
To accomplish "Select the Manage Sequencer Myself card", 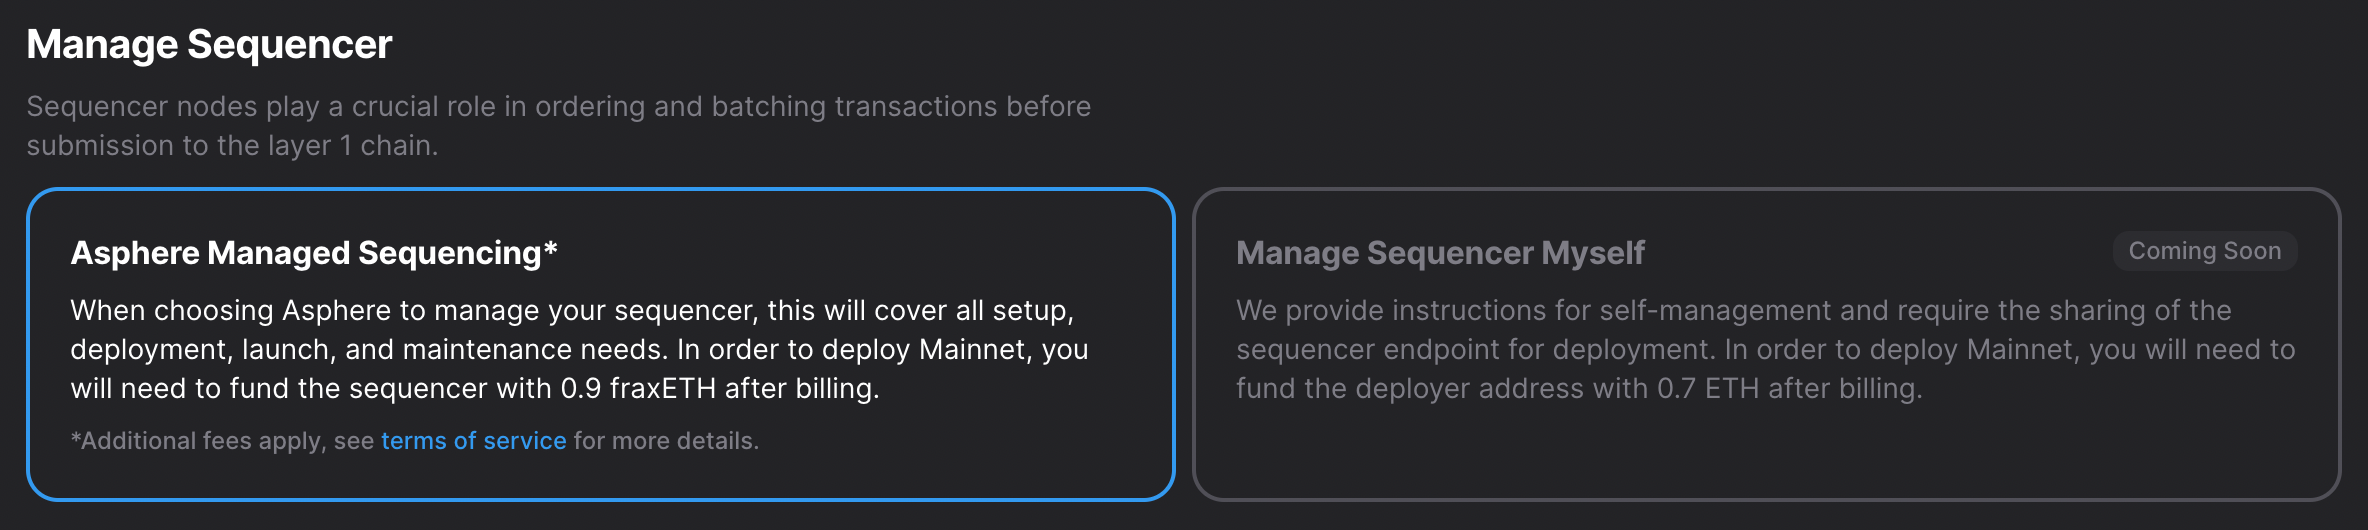I will tap(1766, 344).
